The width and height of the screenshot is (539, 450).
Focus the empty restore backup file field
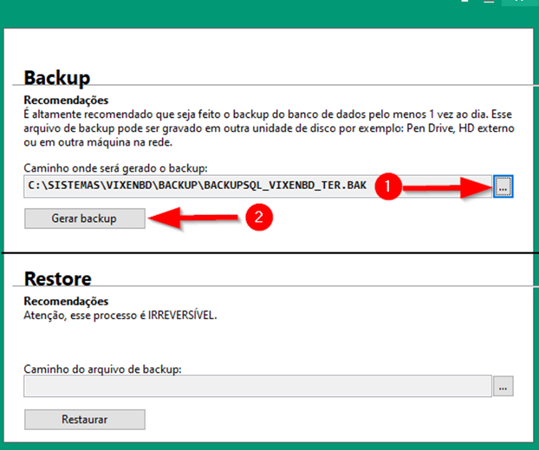[x=257, y=386]
